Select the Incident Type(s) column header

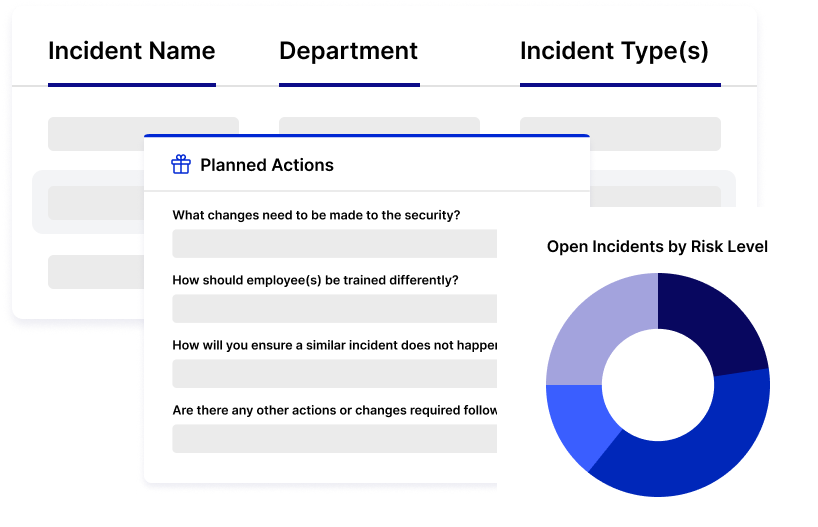coord(615,51)
